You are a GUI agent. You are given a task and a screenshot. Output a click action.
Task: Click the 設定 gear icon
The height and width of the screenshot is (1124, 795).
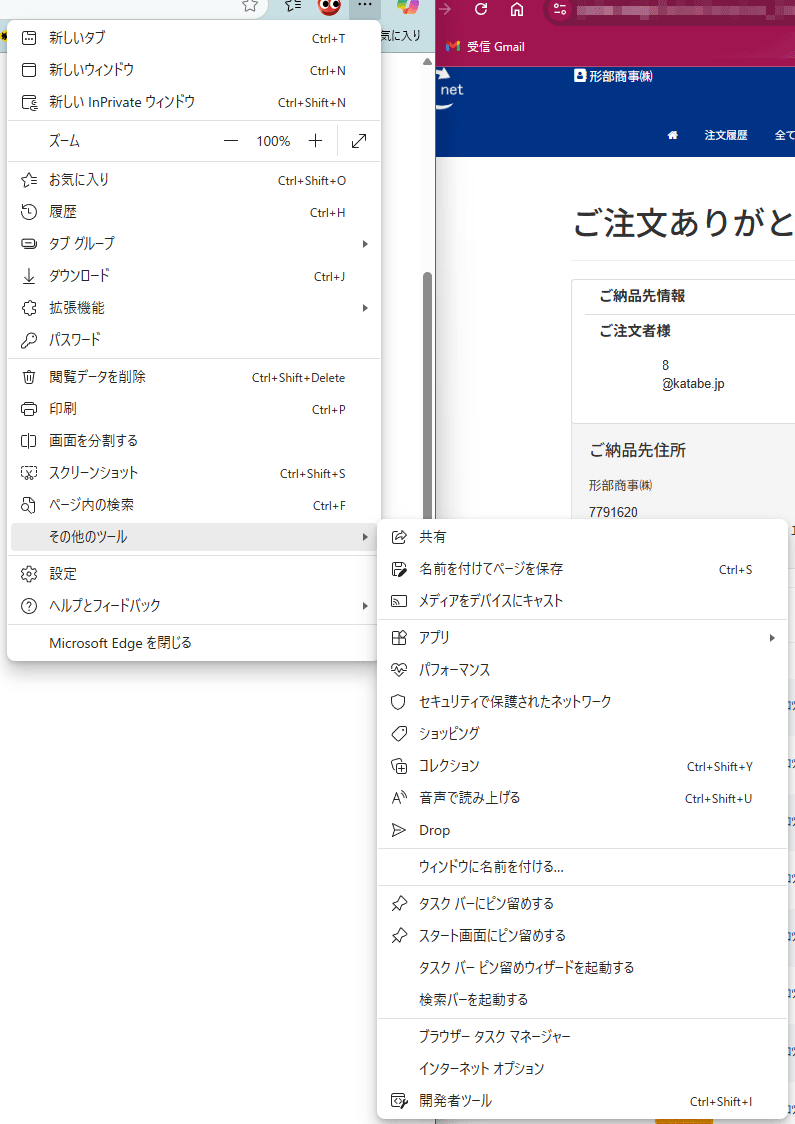click(x=29, y=574)
